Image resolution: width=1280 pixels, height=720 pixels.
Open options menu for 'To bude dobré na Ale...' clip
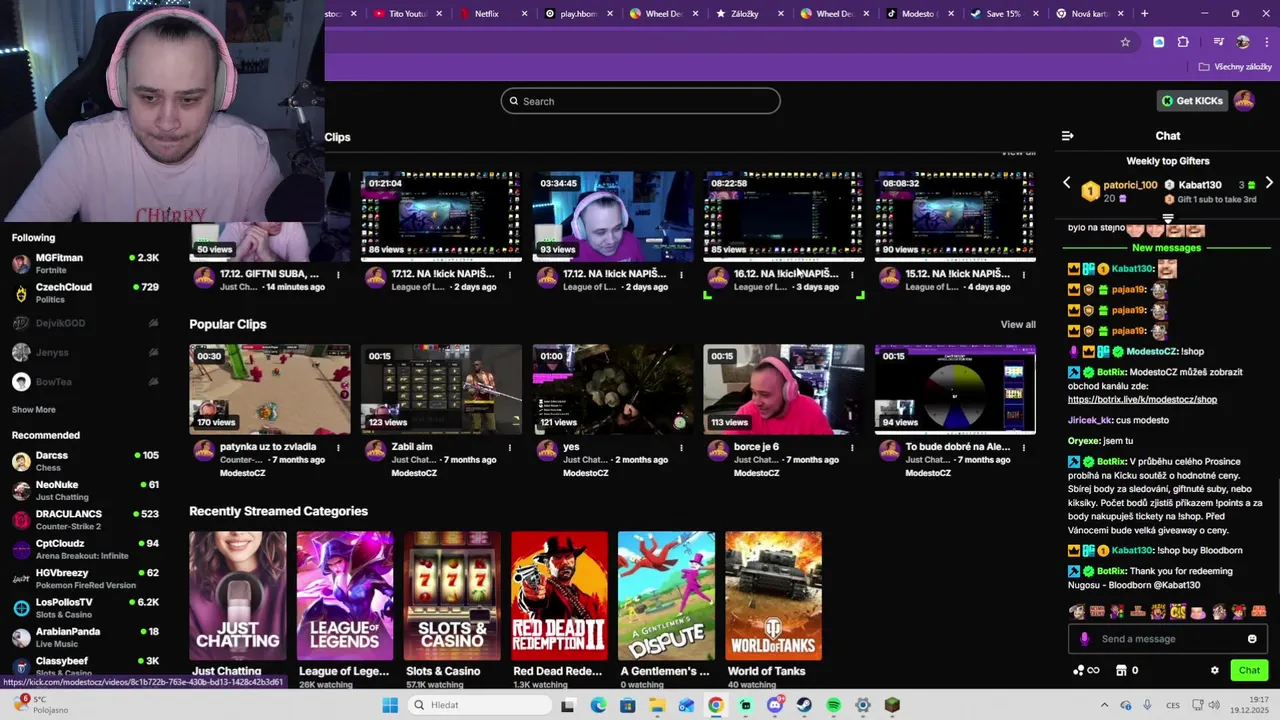1023,448
